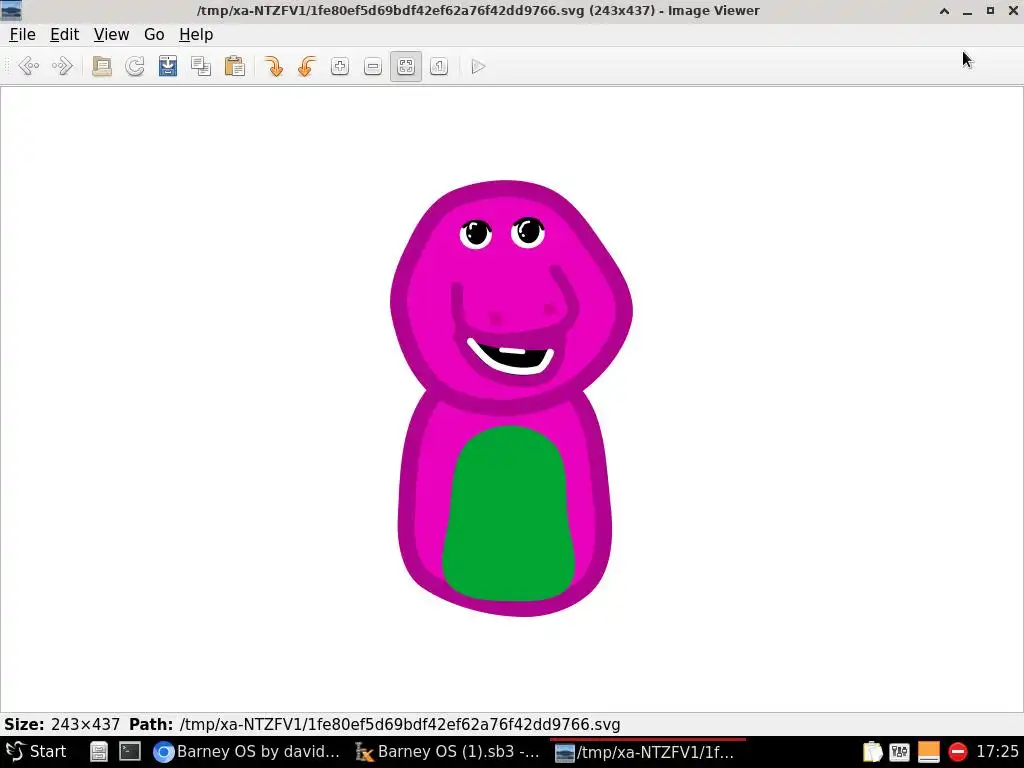Click the 17:25 clock
Screen dimensions: 1024x768
pyautogui.click(x=997, y=752)
